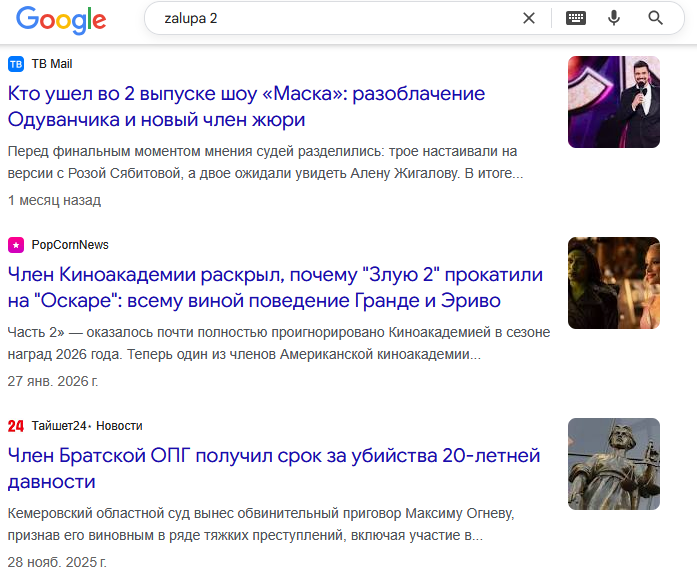
Task: Click the red 24 Тайшет24 favicon
Action: [x=16, y=426]
